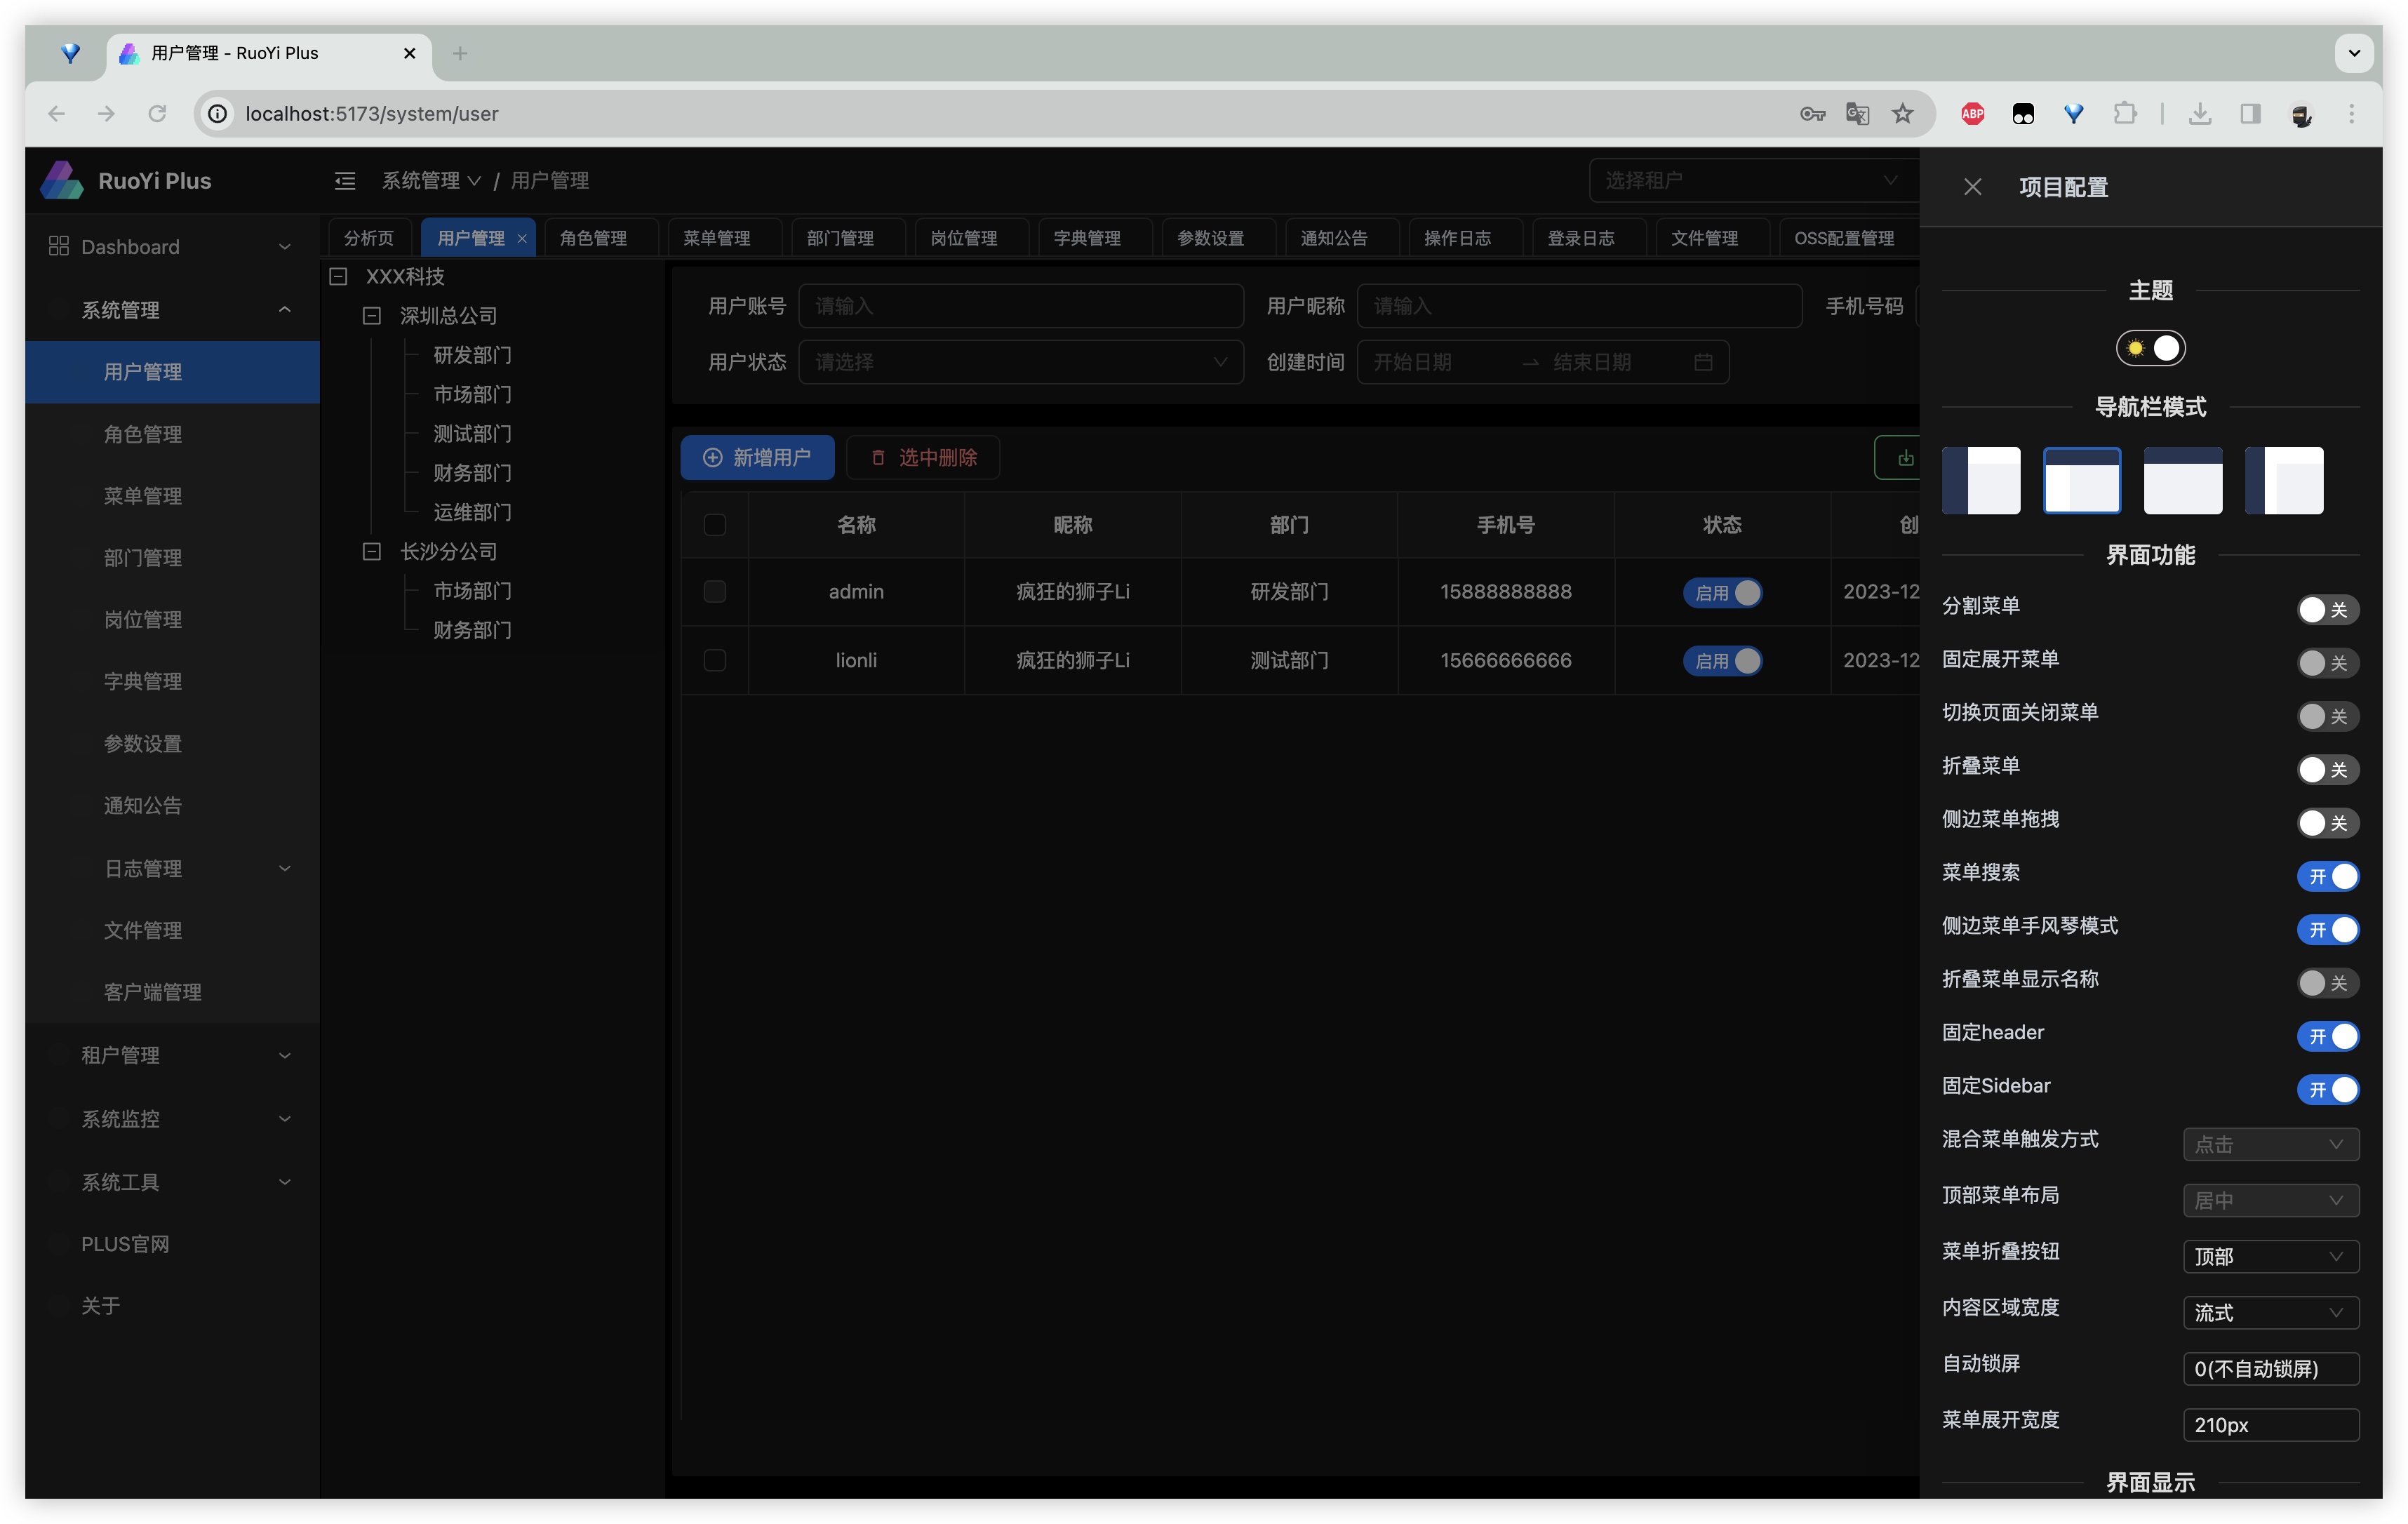Check the checkbox for the admin row

[715, 592]
